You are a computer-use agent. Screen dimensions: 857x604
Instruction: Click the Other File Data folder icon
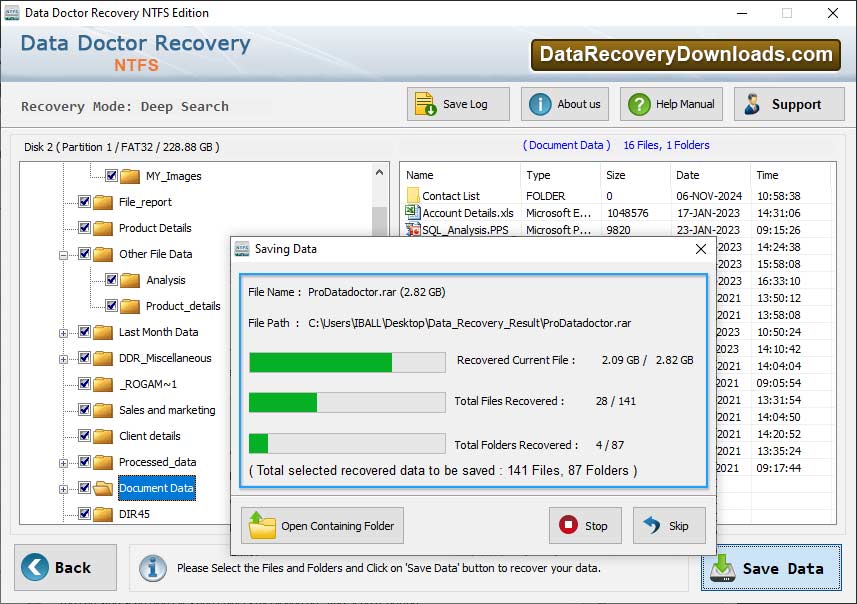coord(103,254)
